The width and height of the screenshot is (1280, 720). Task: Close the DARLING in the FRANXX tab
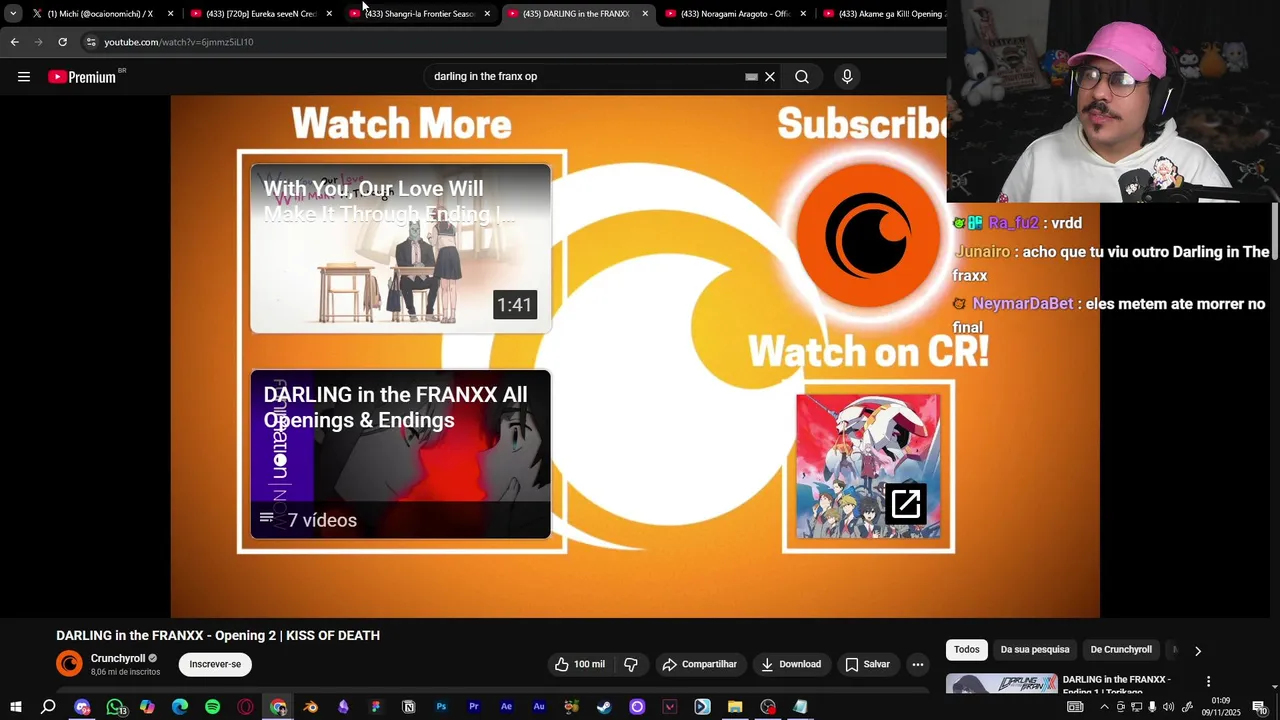[x=645, y=14]
